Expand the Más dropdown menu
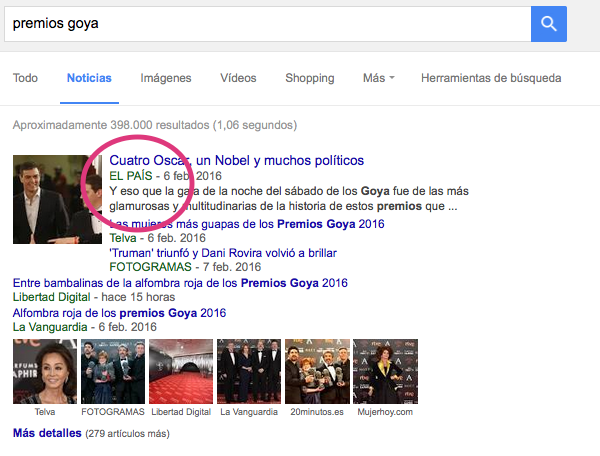 point(378,78)
